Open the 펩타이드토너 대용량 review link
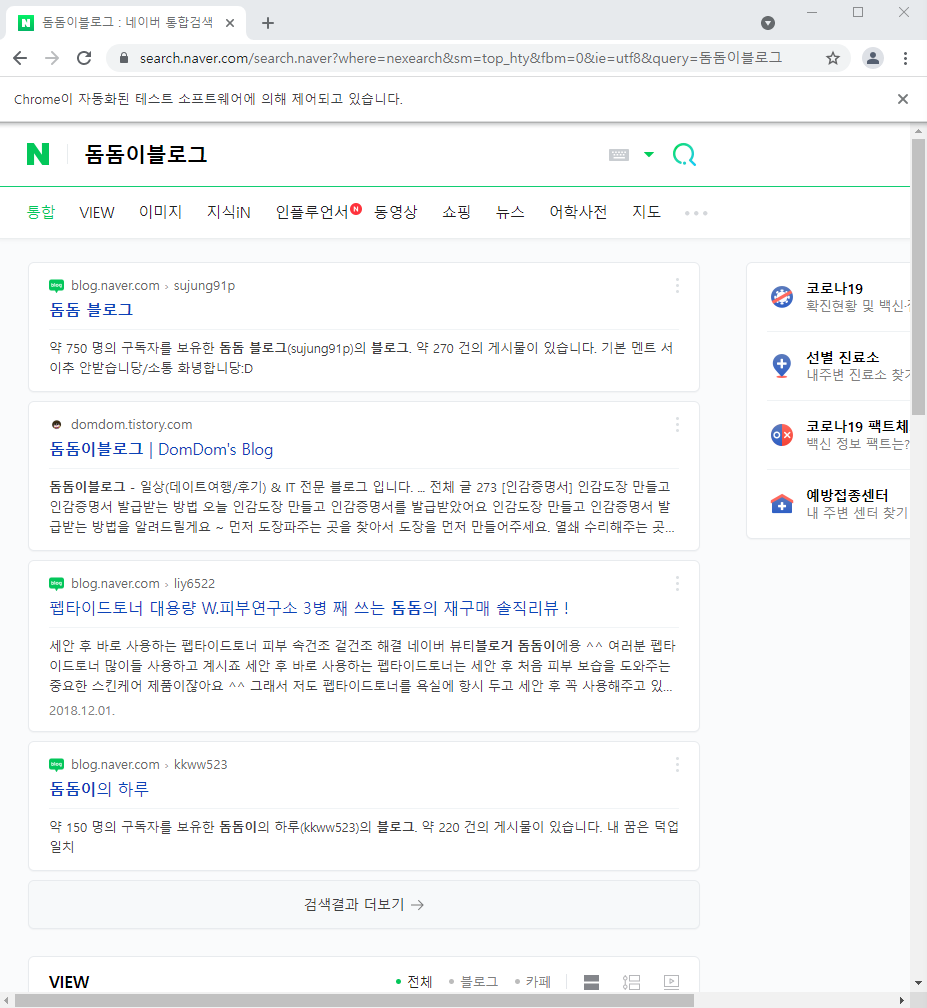Image resolution: width=927 pixels, height=1008 pixels. point(309,608)
